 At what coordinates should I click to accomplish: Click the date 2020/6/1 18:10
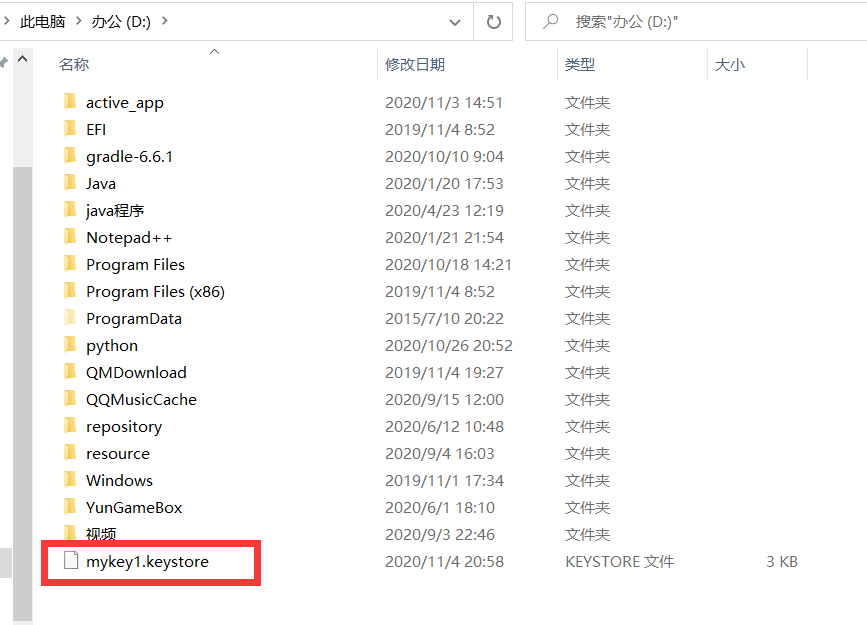pyautogui.click(x=440, y=508)
